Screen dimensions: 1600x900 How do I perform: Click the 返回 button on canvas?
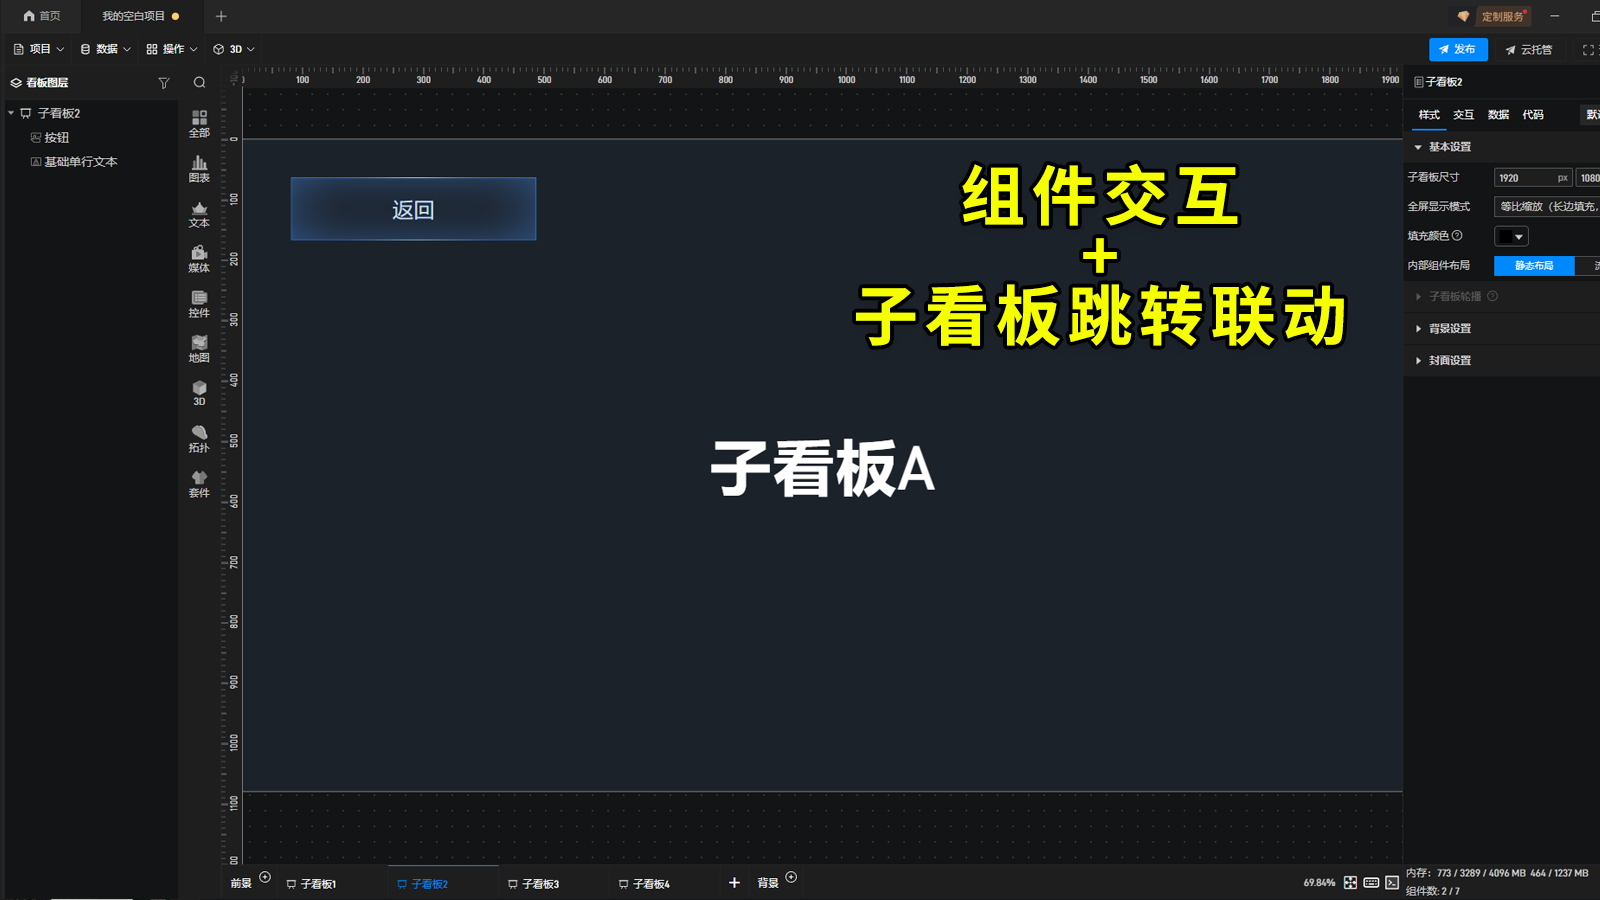[412, 208]
